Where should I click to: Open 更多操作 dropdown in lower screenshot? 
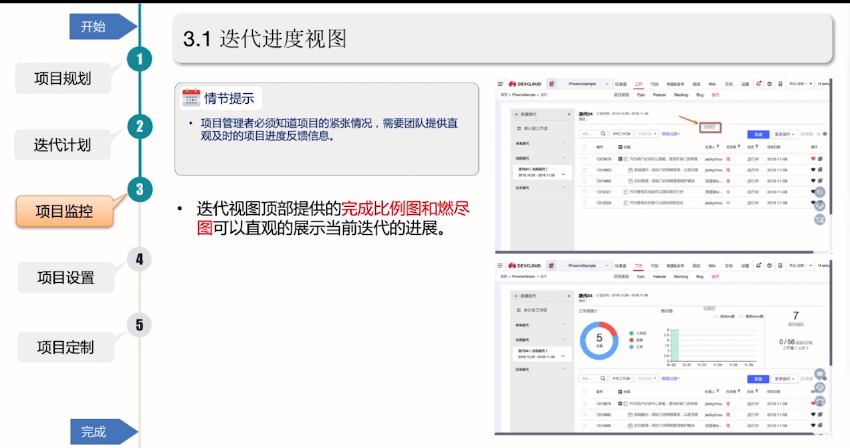pyautogui.click(x=784, y=379)
